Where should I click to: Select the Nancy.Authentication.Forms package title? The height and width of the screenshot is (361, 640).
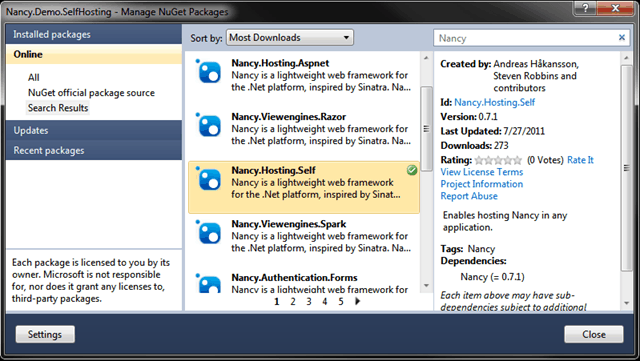coord(294,277)
